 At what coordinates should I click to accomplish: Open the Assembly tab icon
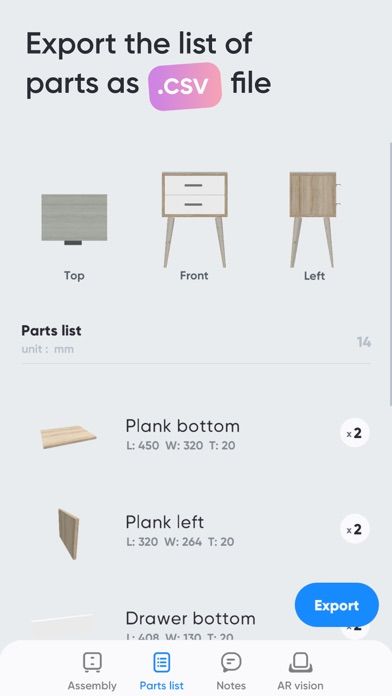click(x=92, y=662)
